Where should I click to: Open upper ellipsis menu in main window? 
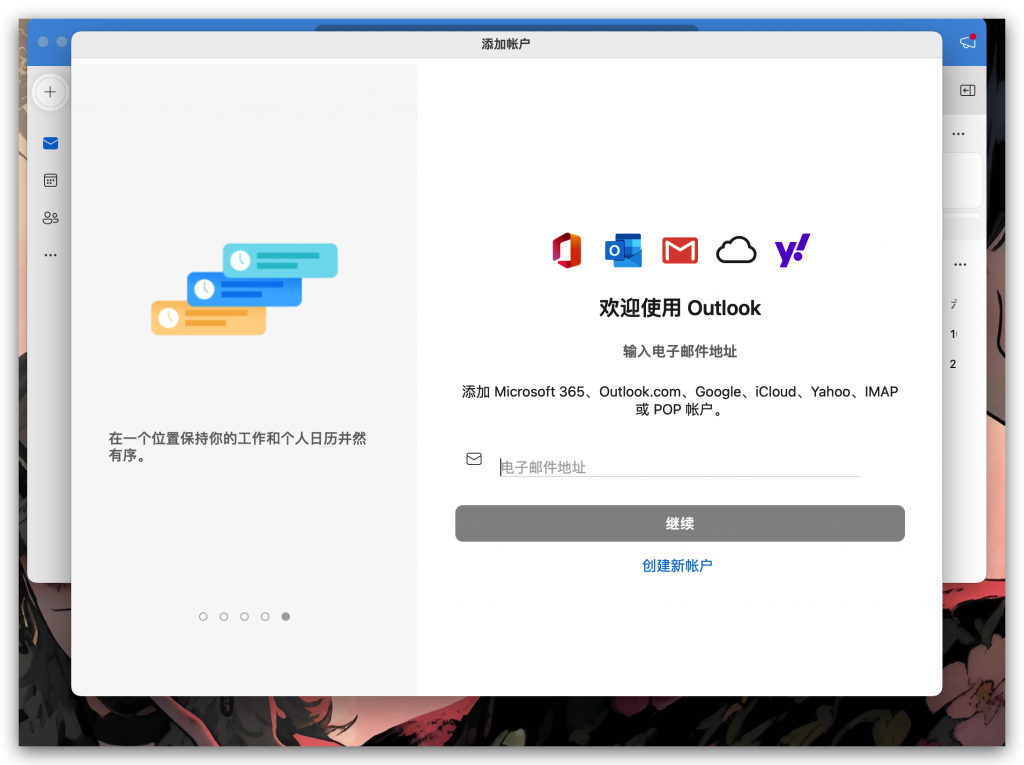tap(958, 134)
